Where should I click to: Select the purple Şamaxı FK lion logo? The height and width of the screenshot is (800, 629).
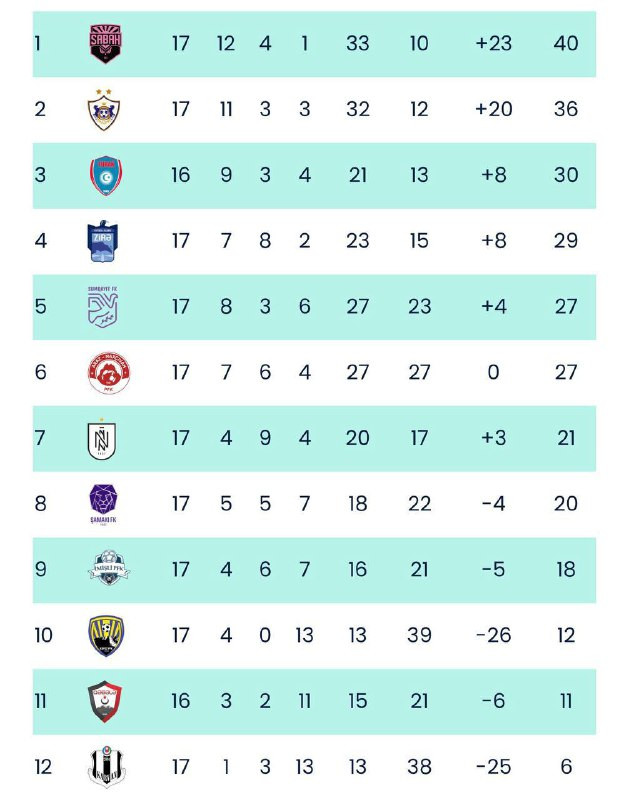pyautogui.click(x=104, y=505)
